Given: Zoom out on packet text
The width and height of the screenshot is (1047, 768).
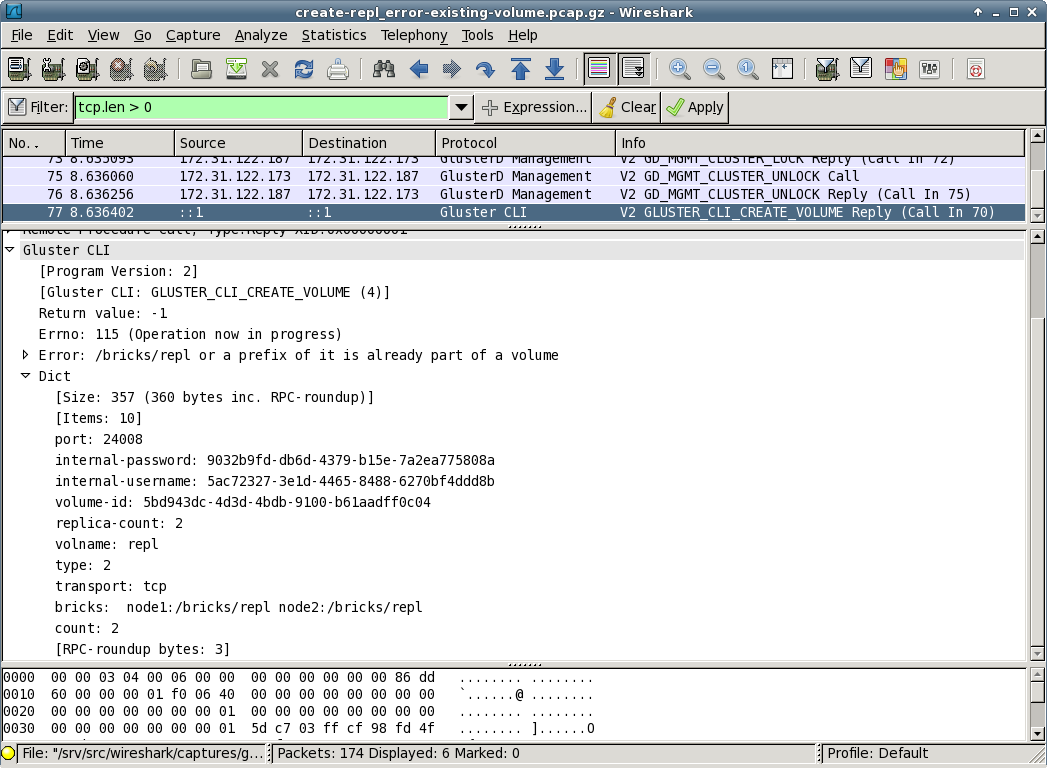Looking at the screenshot, I should click(x=713, y=69).
